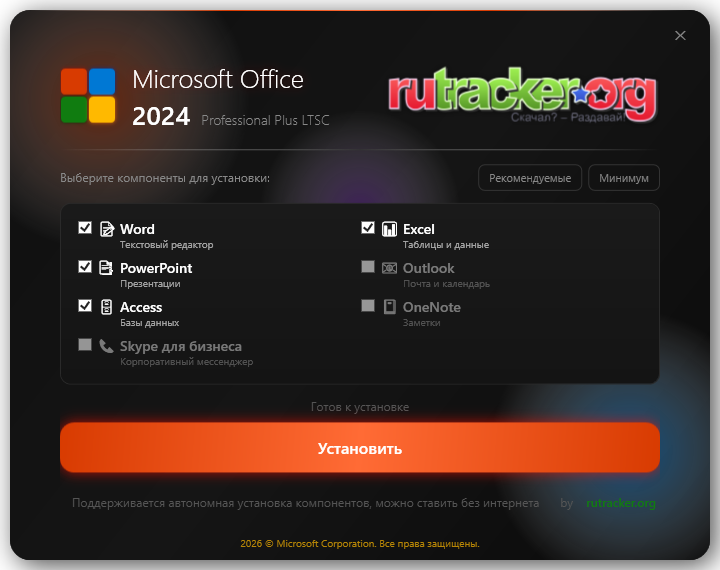Click the OneNote label text
This screenshot has width=720, height=570.
pyautogui.click(x=432, y=307)
